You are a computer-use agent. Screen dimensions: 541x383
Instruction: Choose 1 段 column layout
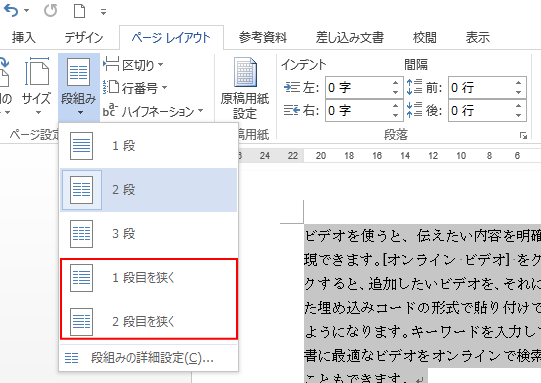coord(149,146)
